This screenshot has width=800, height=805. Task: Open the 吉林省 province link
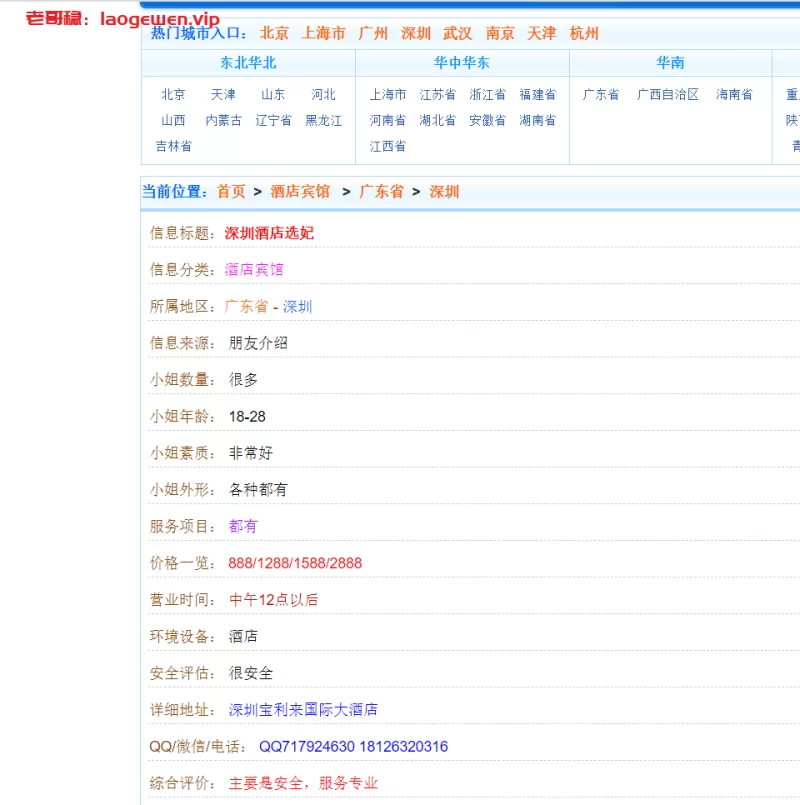(x=173, y=146)
